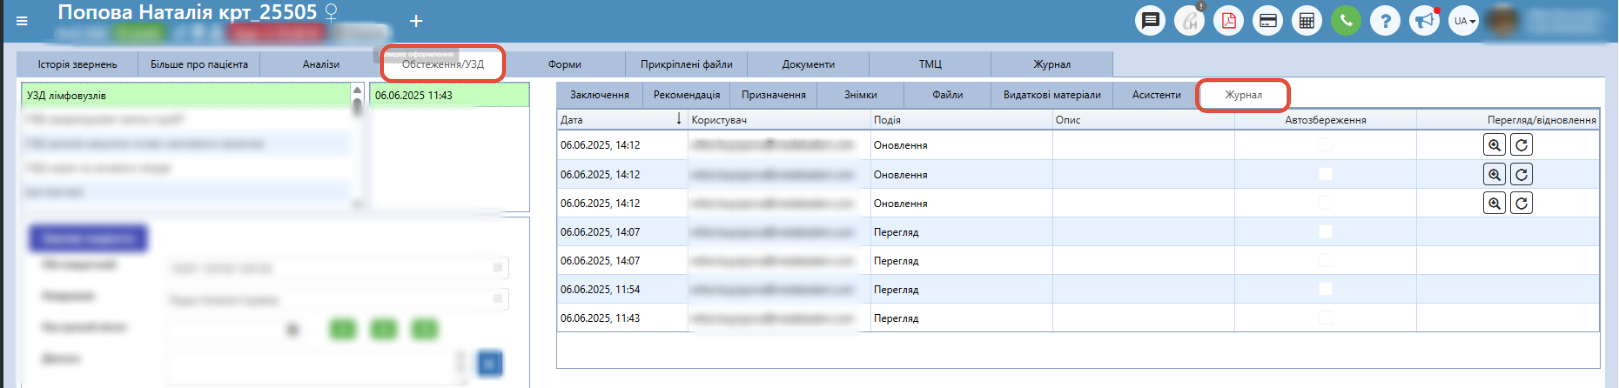Open Призначення sub-tab
The width and height of the screenshot is (1619, 388).
(x=773, y=95)
